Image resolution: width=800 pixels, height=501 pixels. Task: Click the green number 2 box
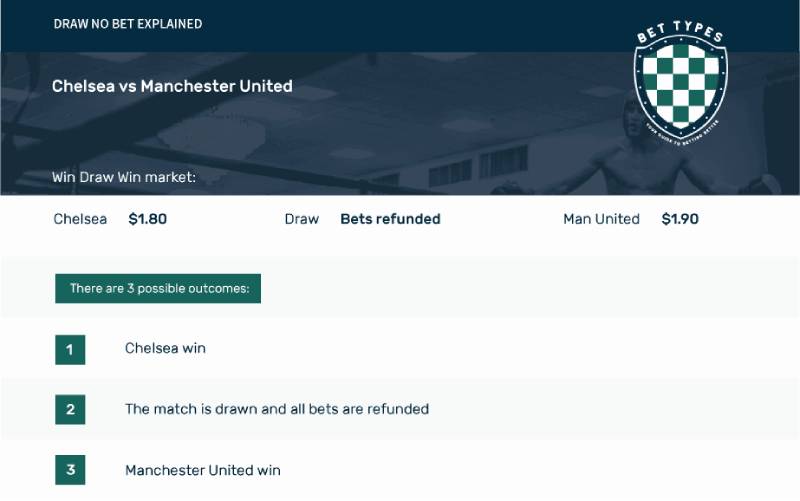tap(70, 409)
